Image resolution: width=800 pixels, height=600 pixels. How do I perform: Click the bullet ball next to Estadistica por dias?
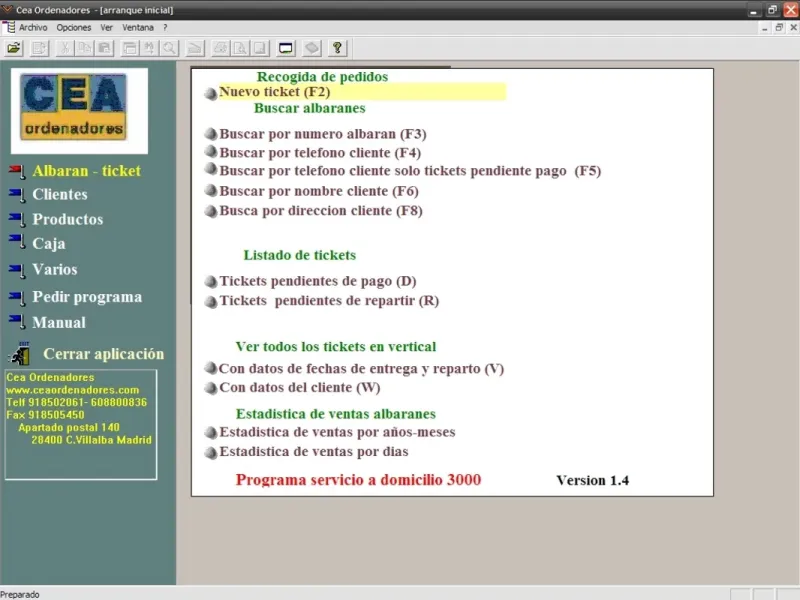[x=211, y=453]
